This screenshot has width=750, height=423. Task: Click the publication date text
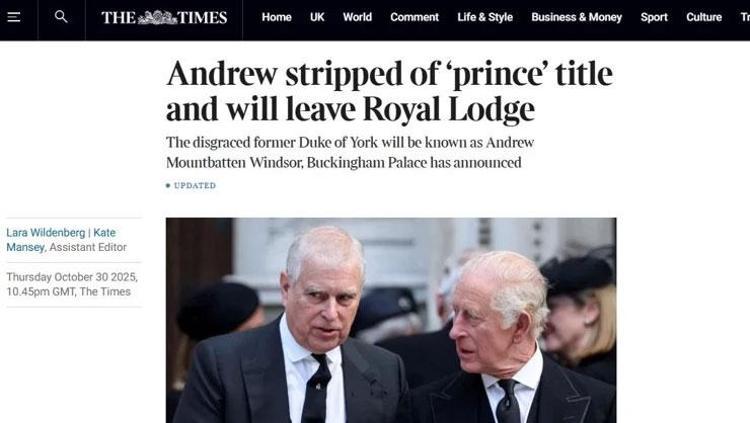point(72,284)
